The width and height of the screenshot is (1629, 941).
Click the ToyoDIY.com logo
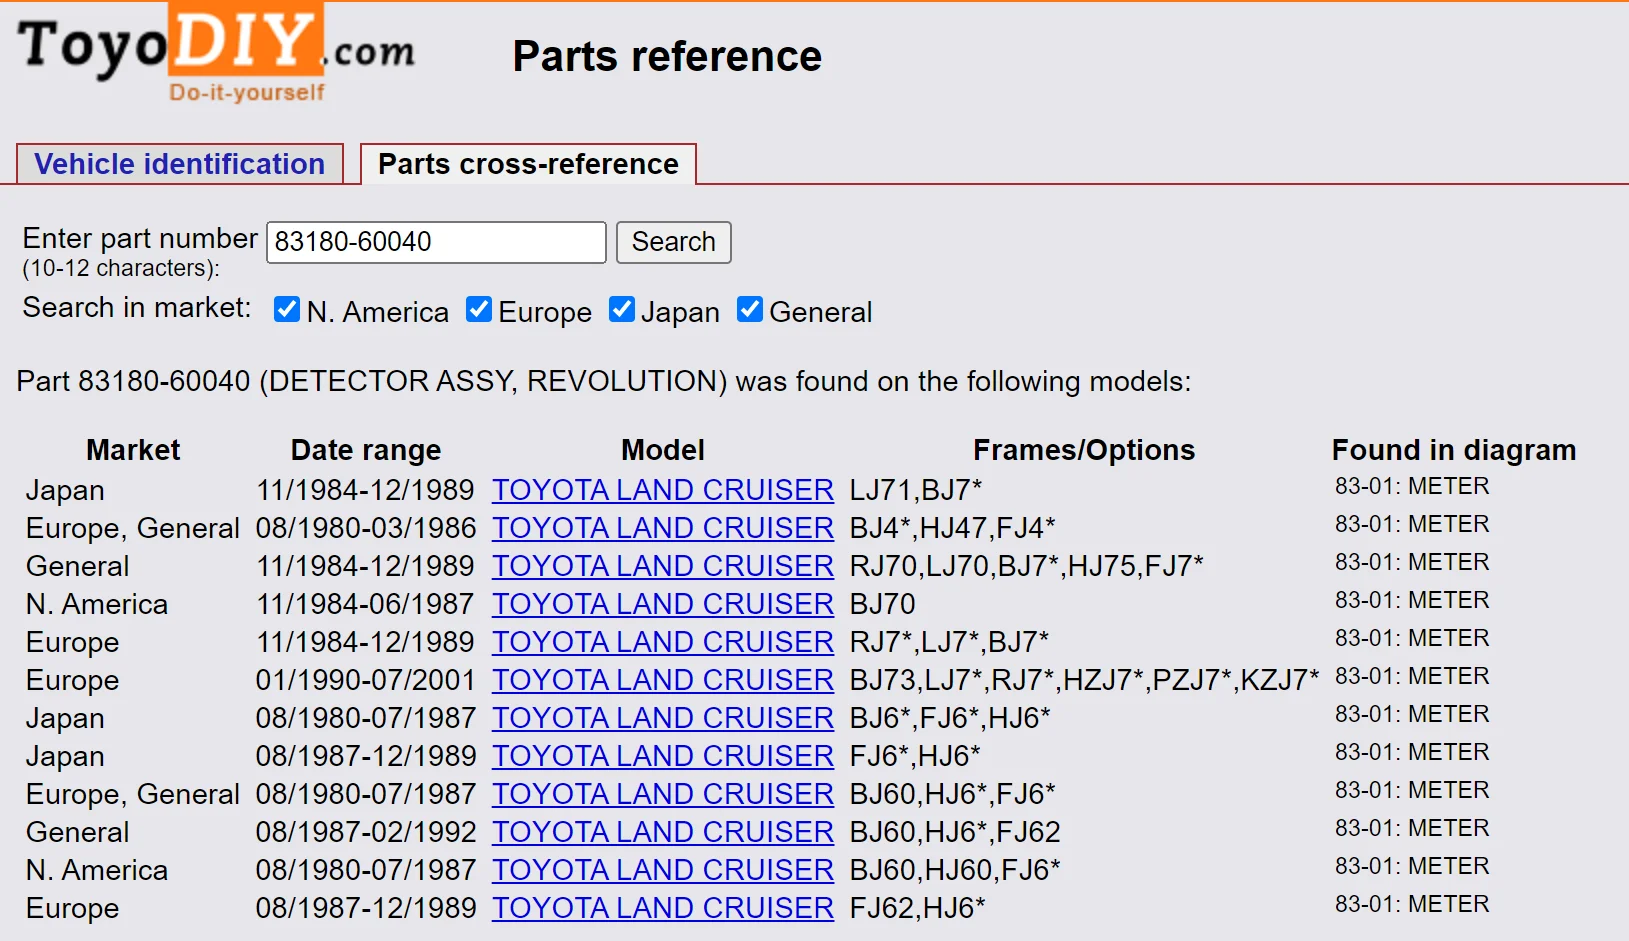216,52
